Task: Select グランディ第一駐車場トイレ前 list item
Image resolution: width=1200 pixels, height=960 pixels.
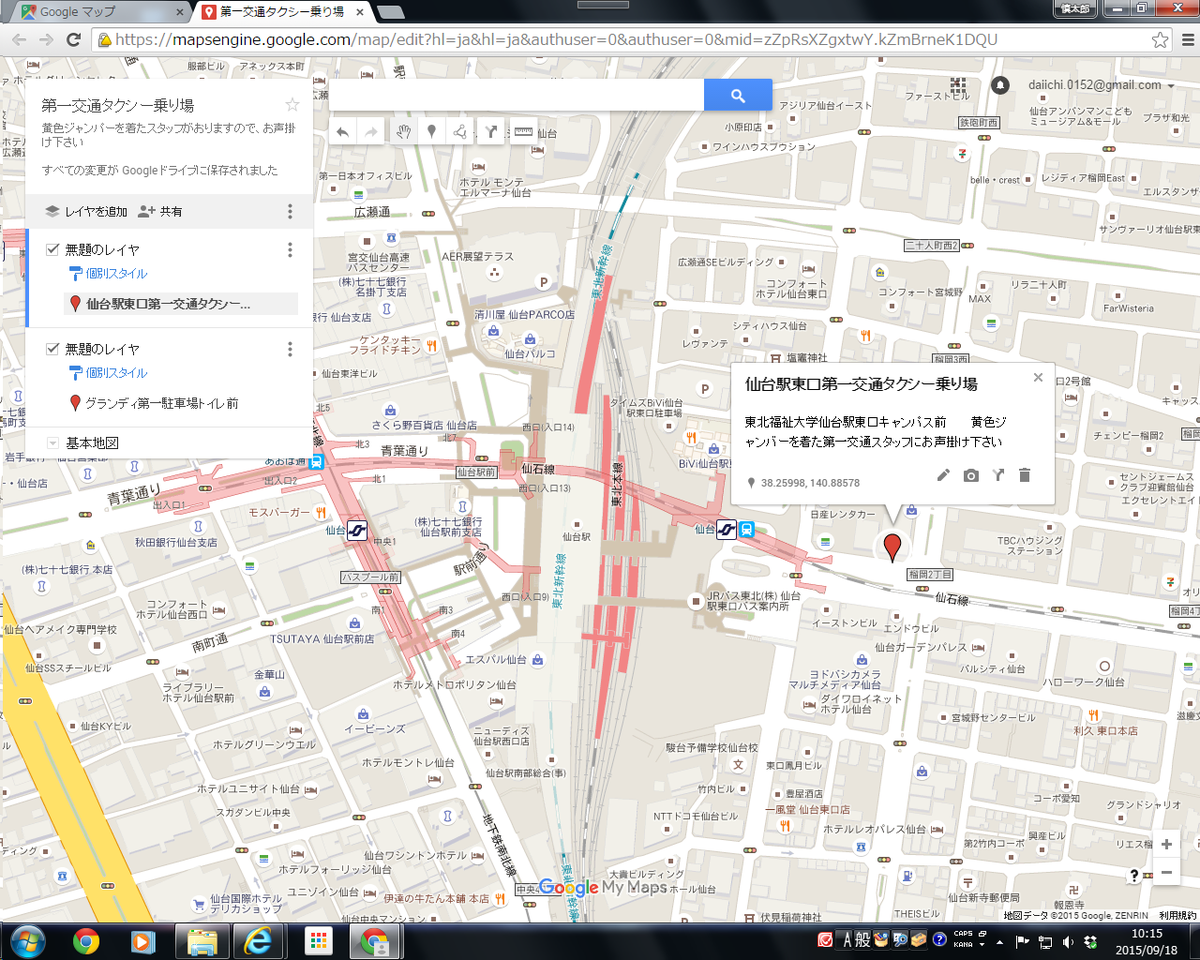Action: (161, 403)
